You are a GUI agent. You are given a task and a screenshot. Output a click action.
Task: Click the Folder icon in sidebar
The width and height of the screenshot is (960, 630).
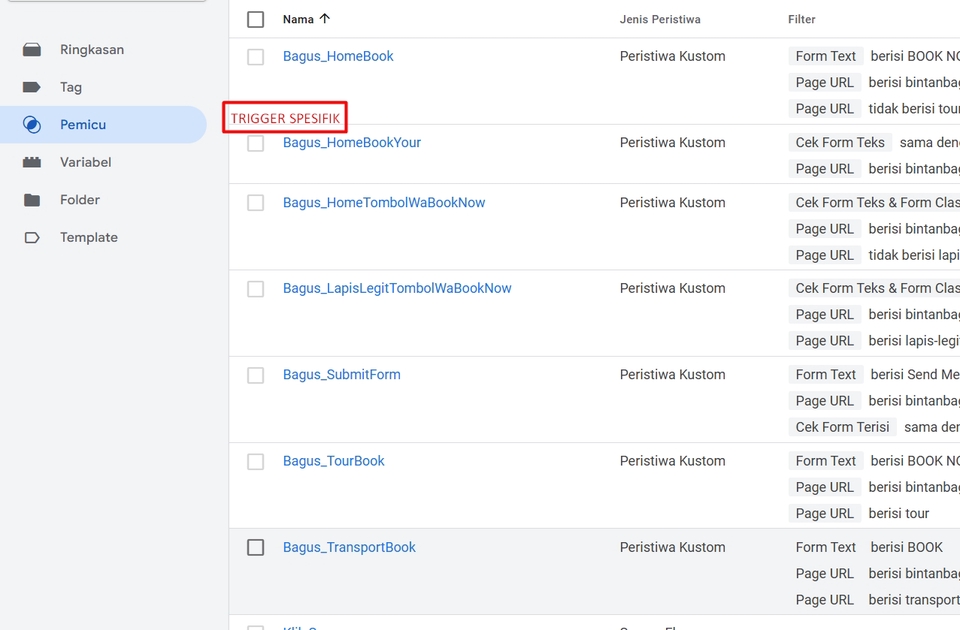(x=32, y=200)
